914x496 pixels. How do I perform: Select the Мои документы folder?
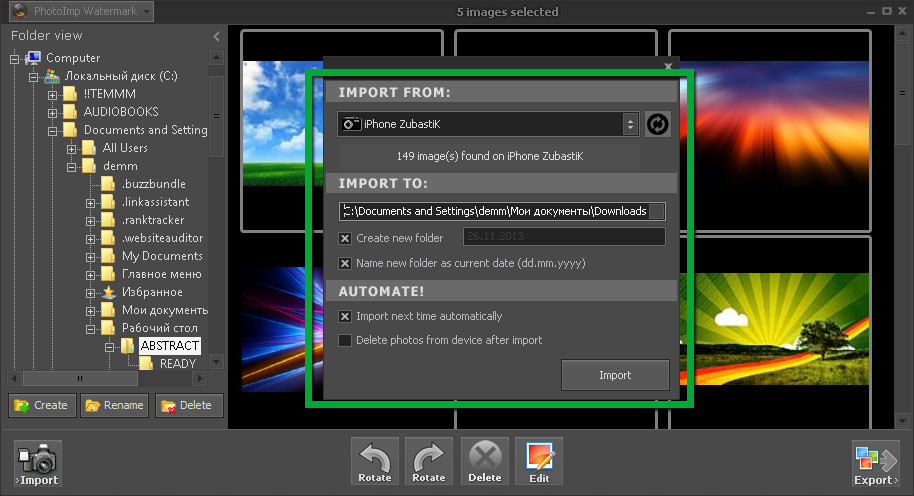tap(165, 310)
